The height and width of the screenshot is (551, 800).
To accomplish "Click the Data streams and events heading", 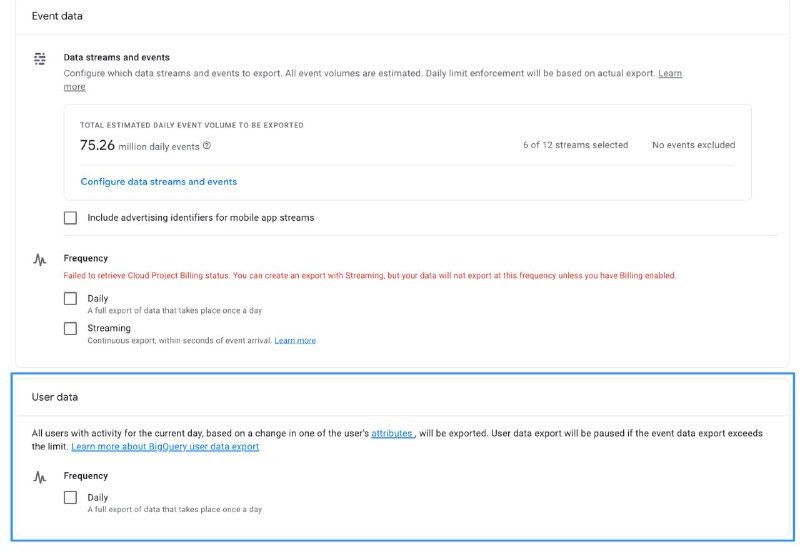I will [117, 58].
